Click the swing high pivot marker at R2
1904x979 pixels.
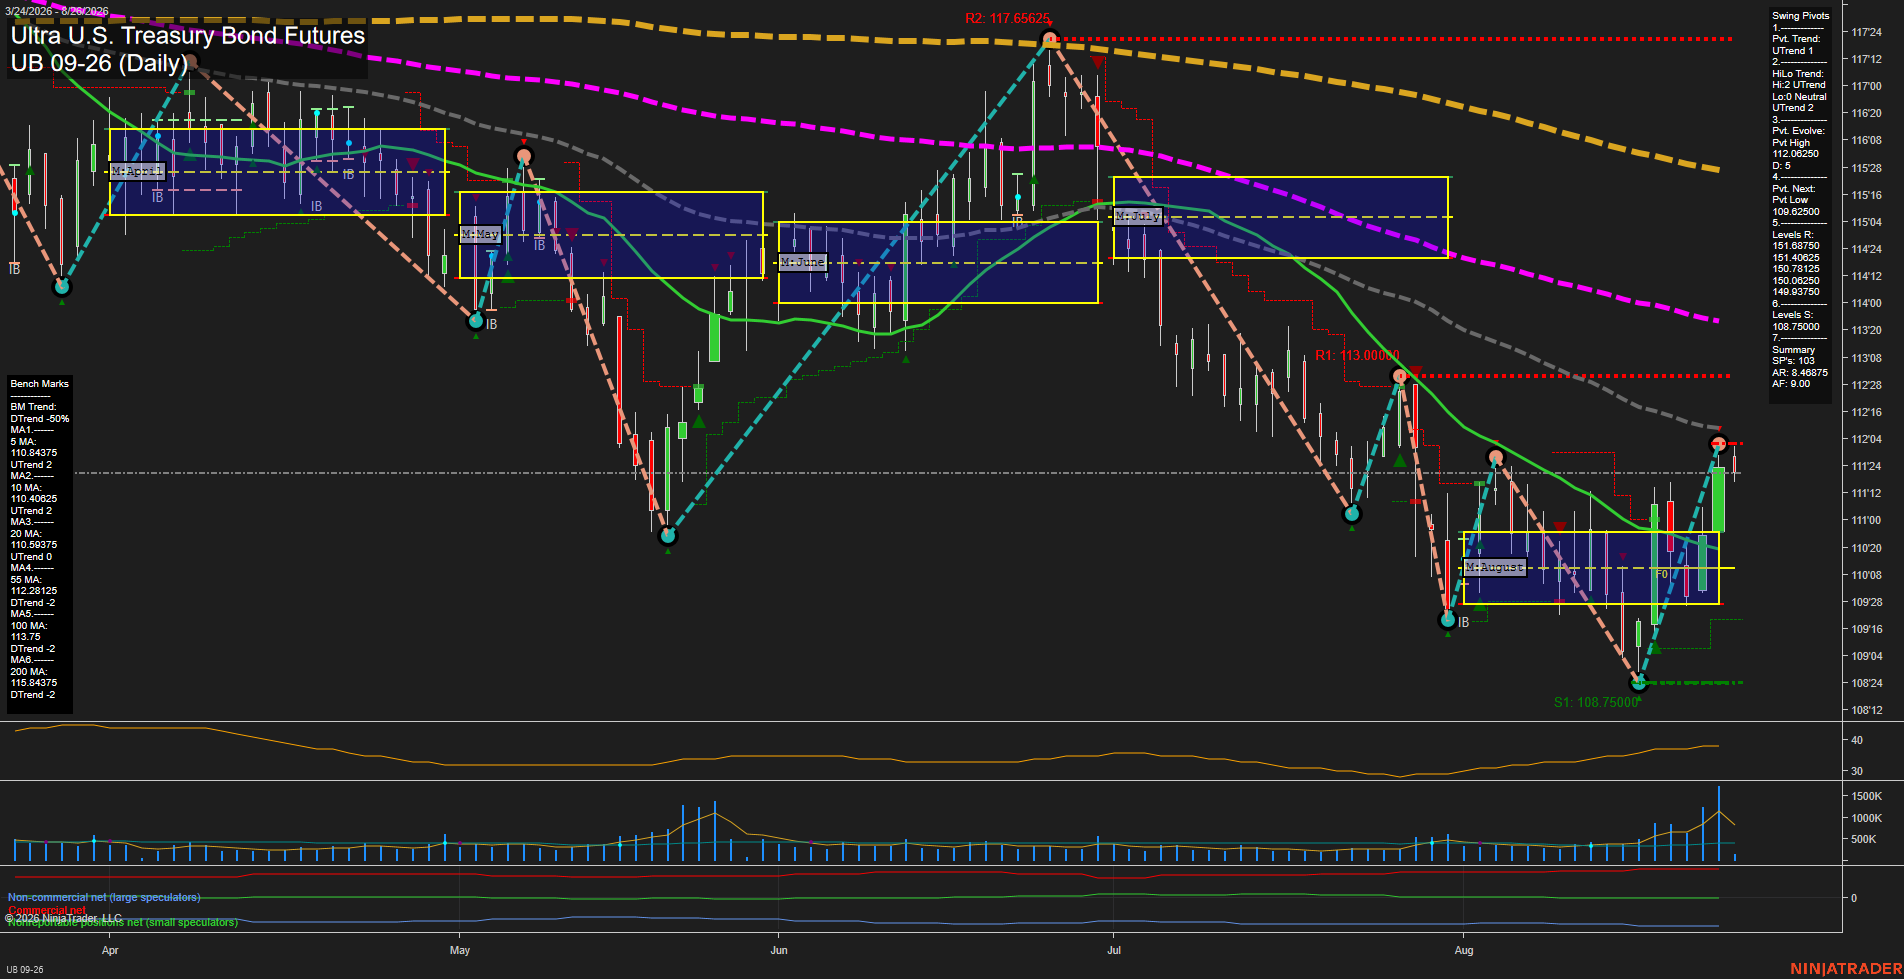1049,40
